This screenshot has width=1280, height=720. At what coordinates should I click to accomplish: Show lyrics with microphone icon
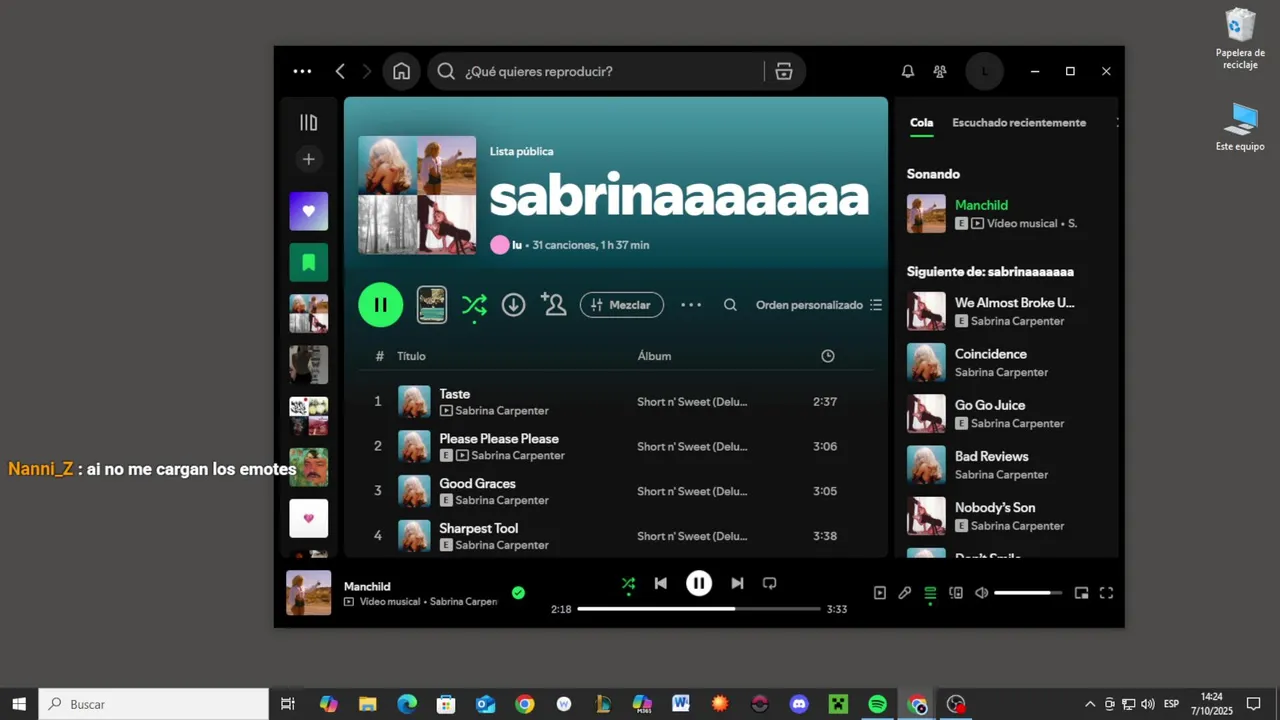pos(905,593)
